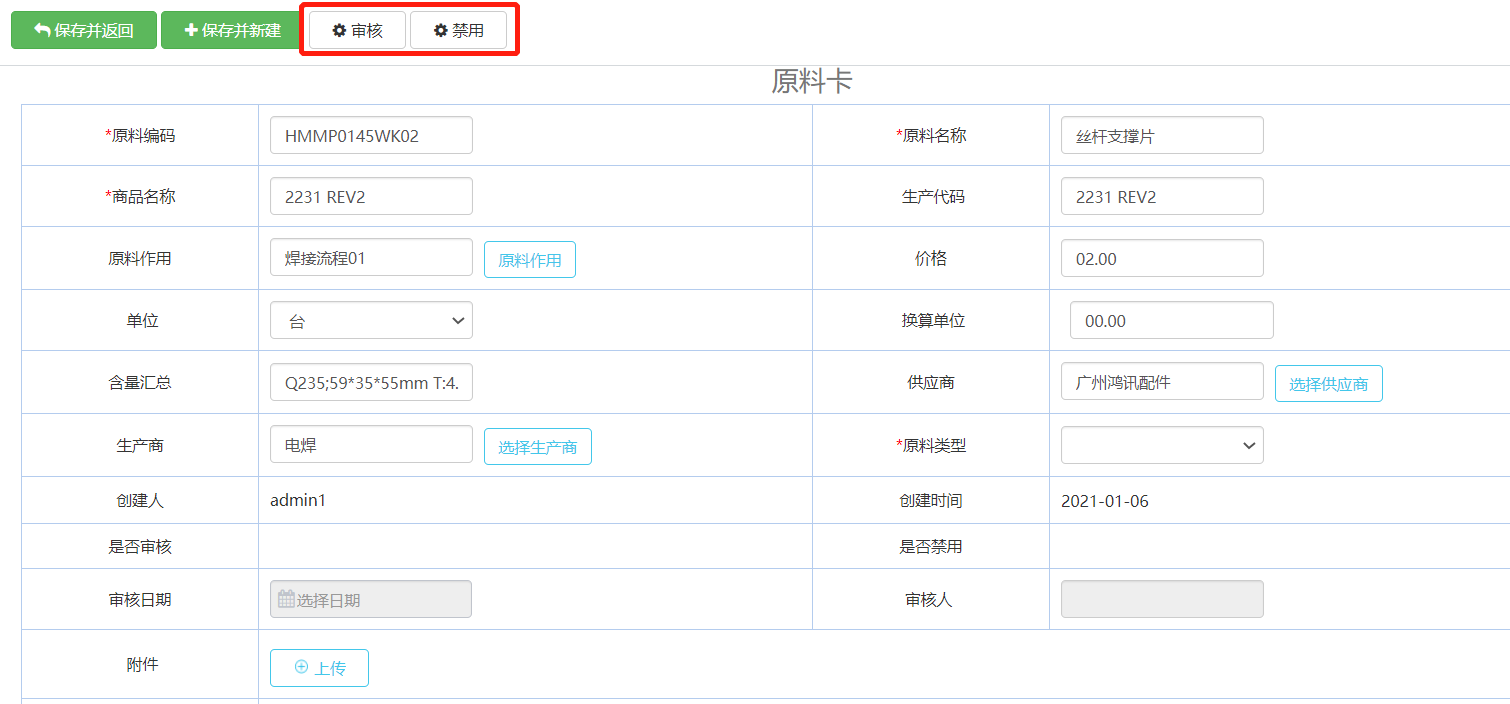Viewport: 1510px width, 704px height.
Task: Click the plus icon on 上传 button
Action: pos(302,667)
